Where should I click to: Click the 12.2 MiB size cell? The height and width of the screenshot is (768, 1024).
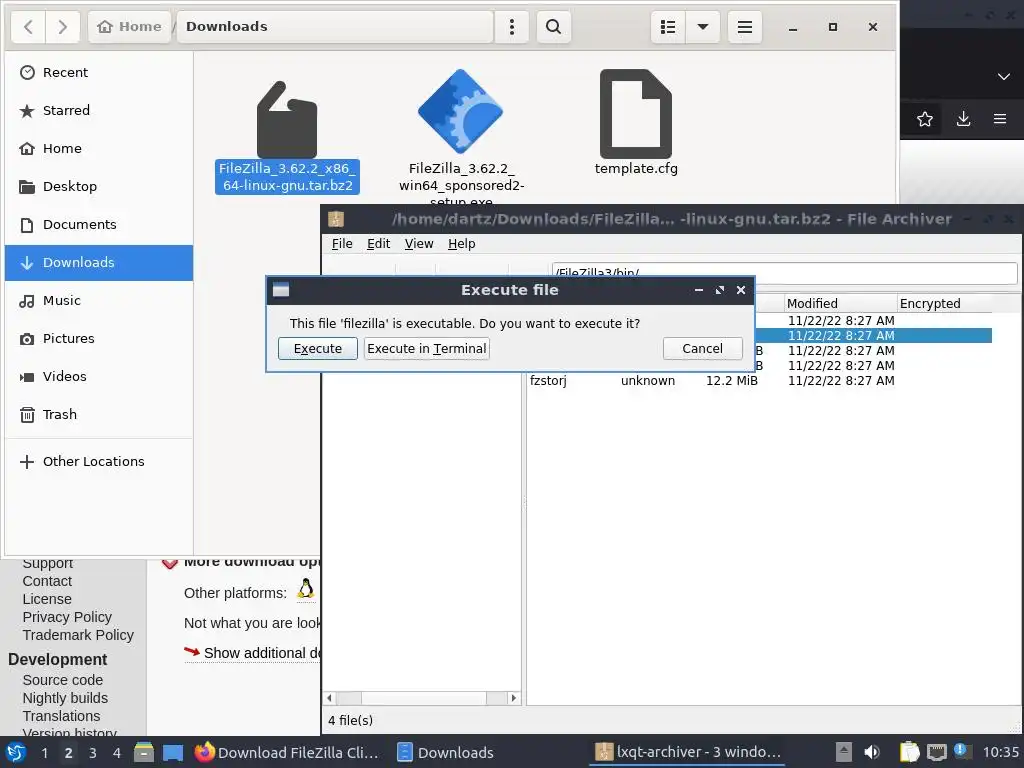coord(731,380)
